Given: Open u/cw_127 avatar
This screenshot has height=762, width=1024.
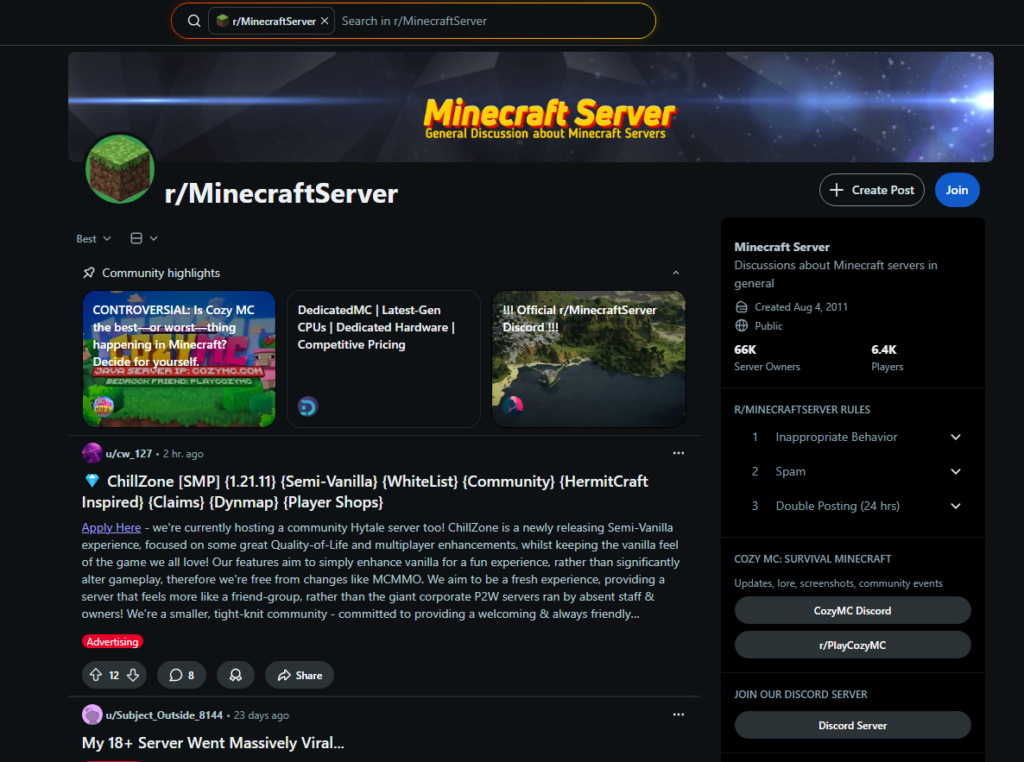Looking at the screenshot, I should click(92, 453).
